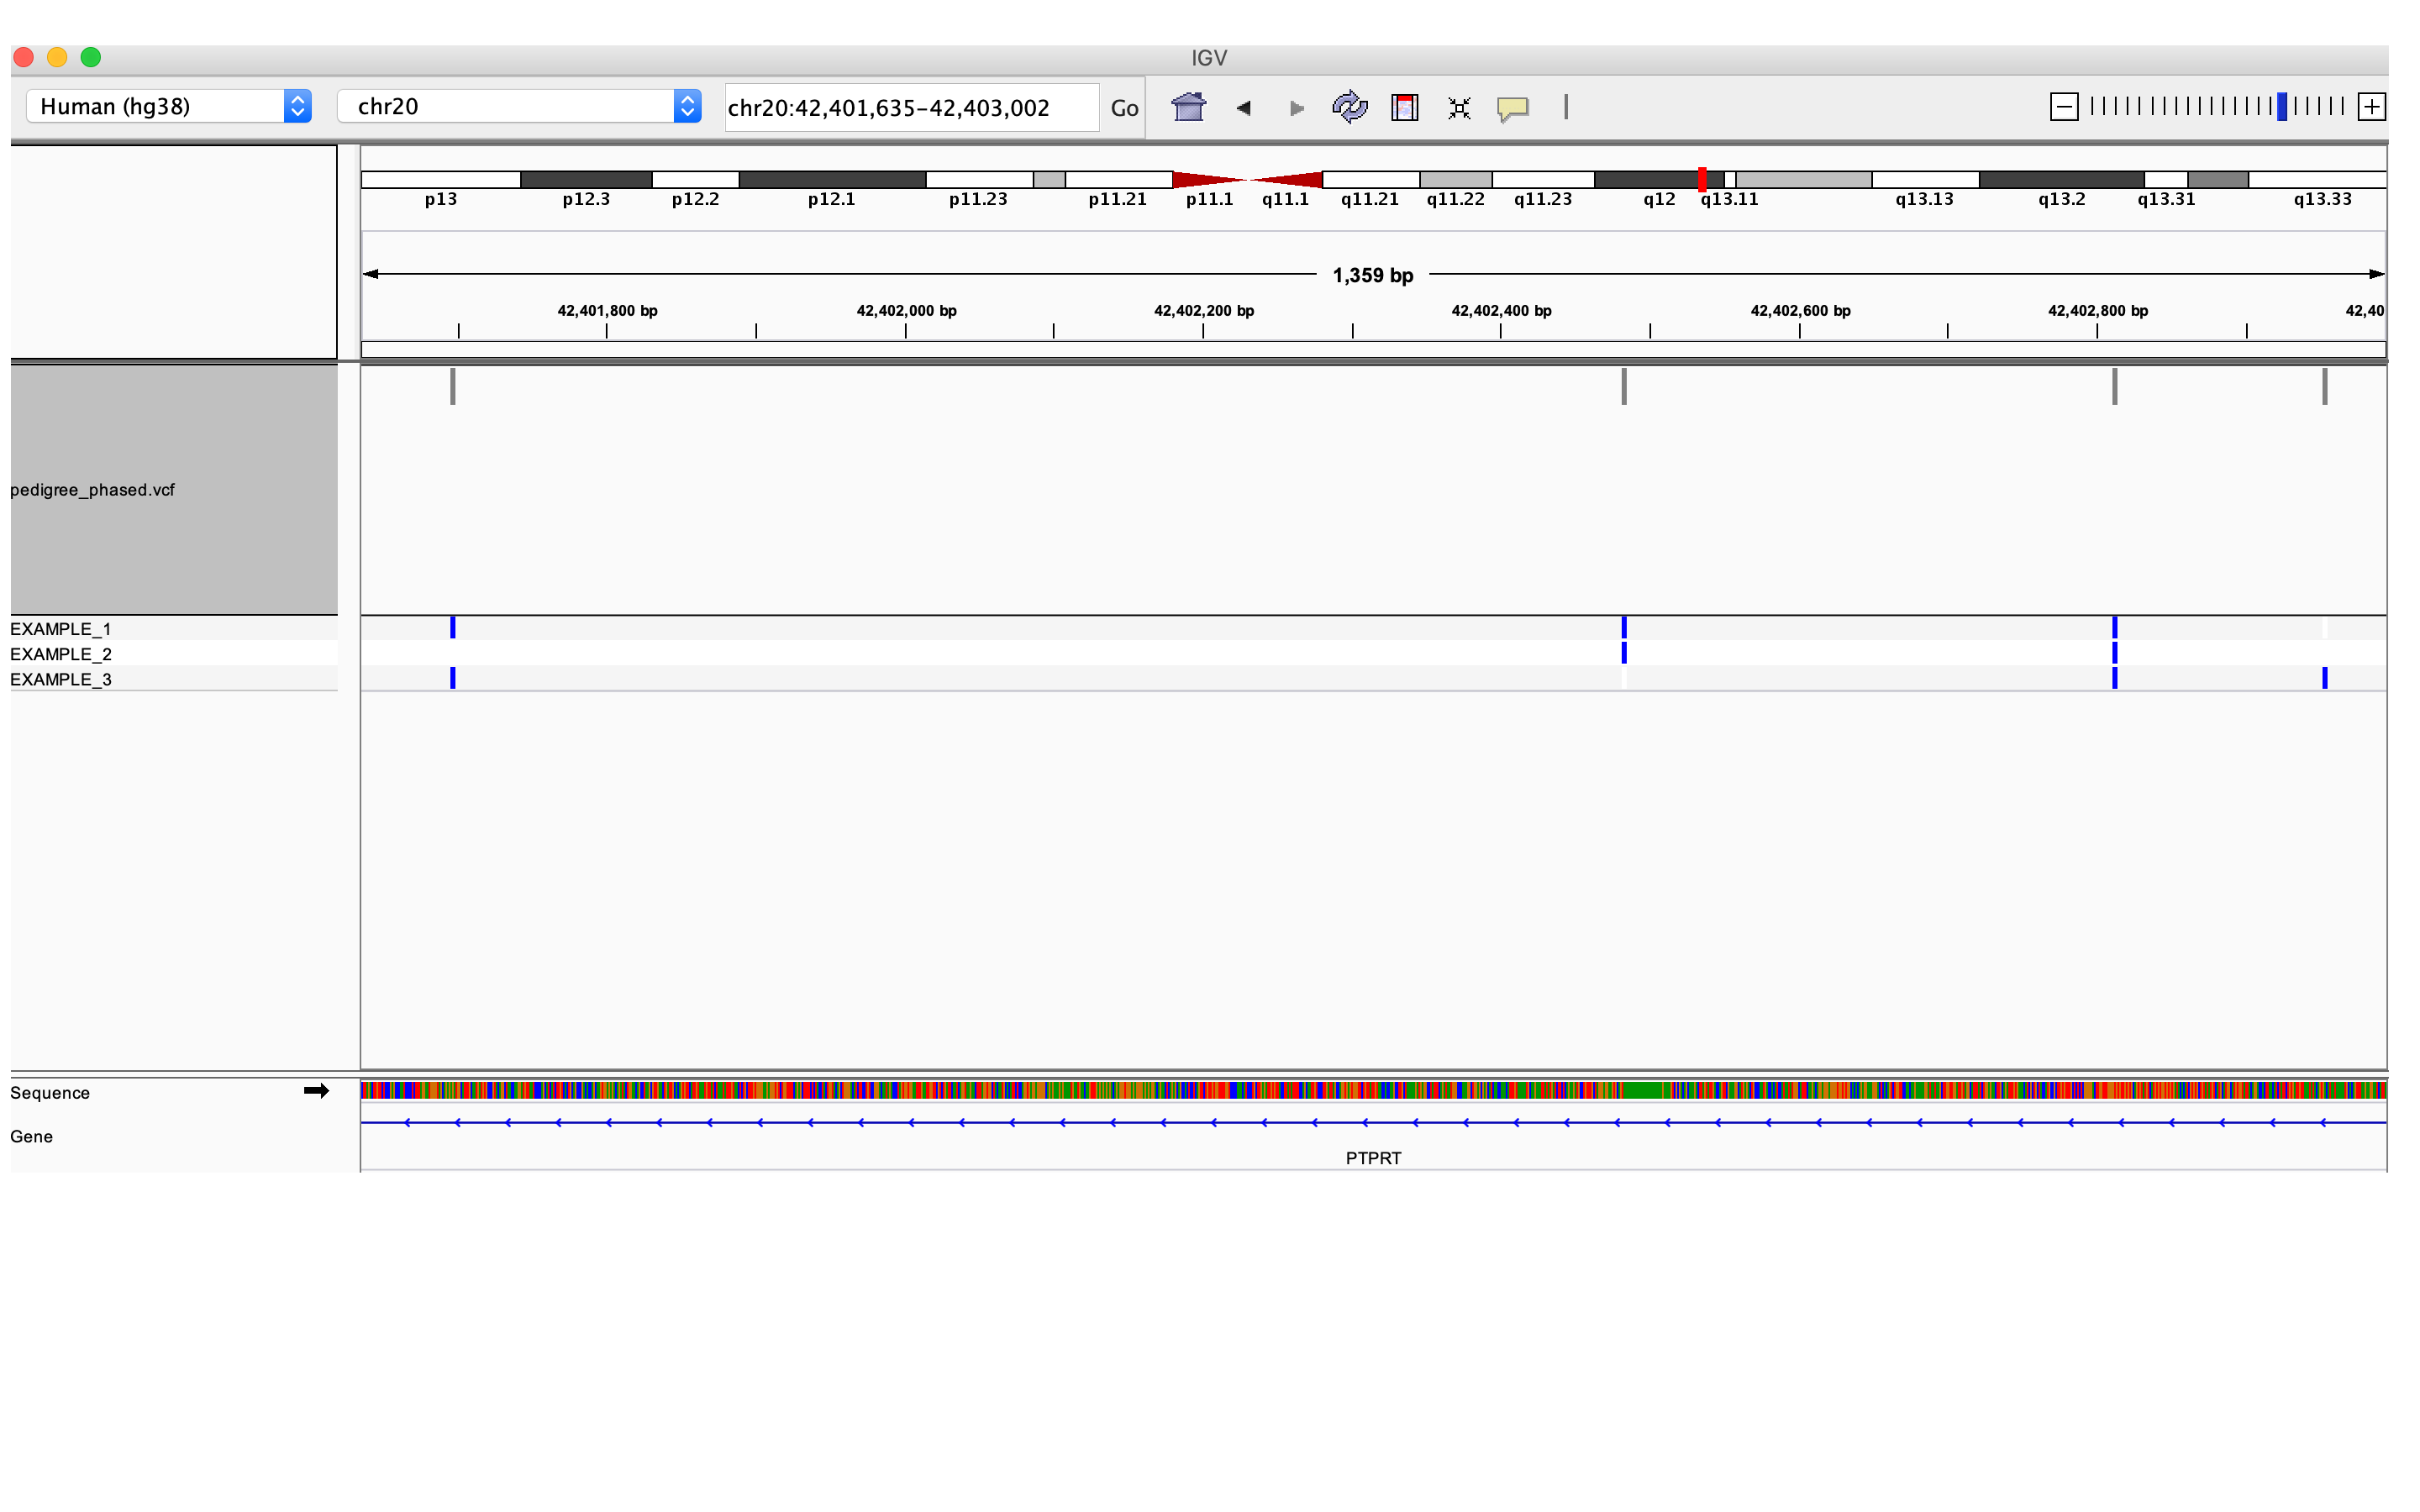
Task: Open the chr20 chromosome dropdown
Action: tap(518, 107)
